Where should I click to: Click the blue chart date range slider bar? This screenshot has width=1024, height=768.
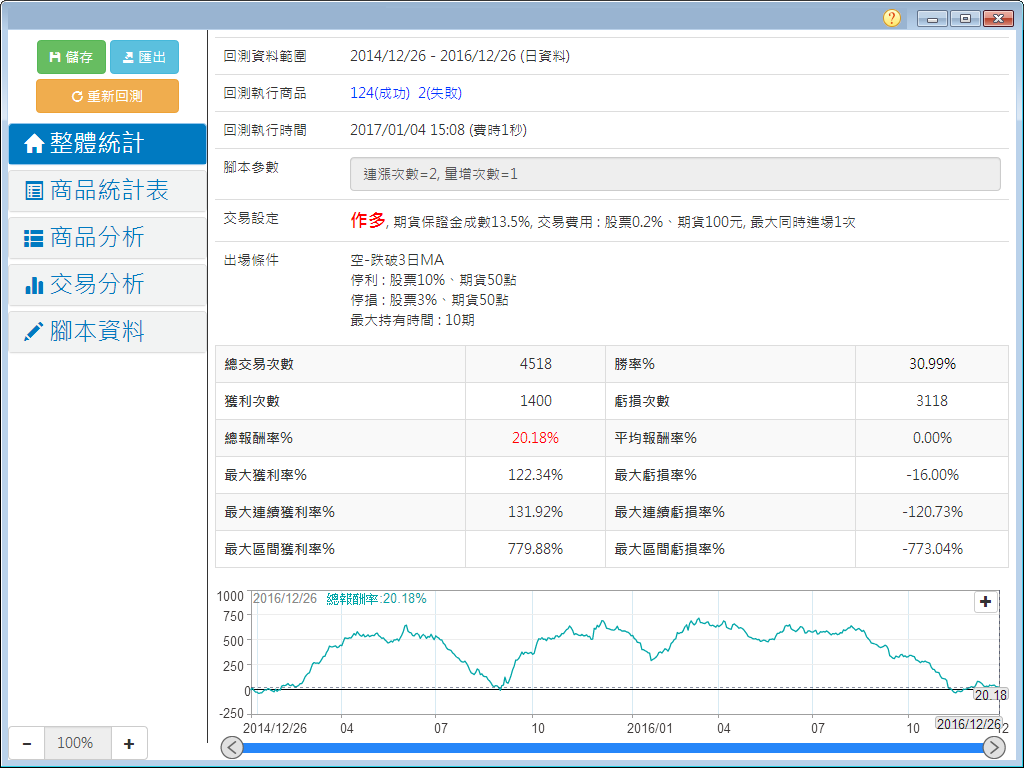click(613, 747)
